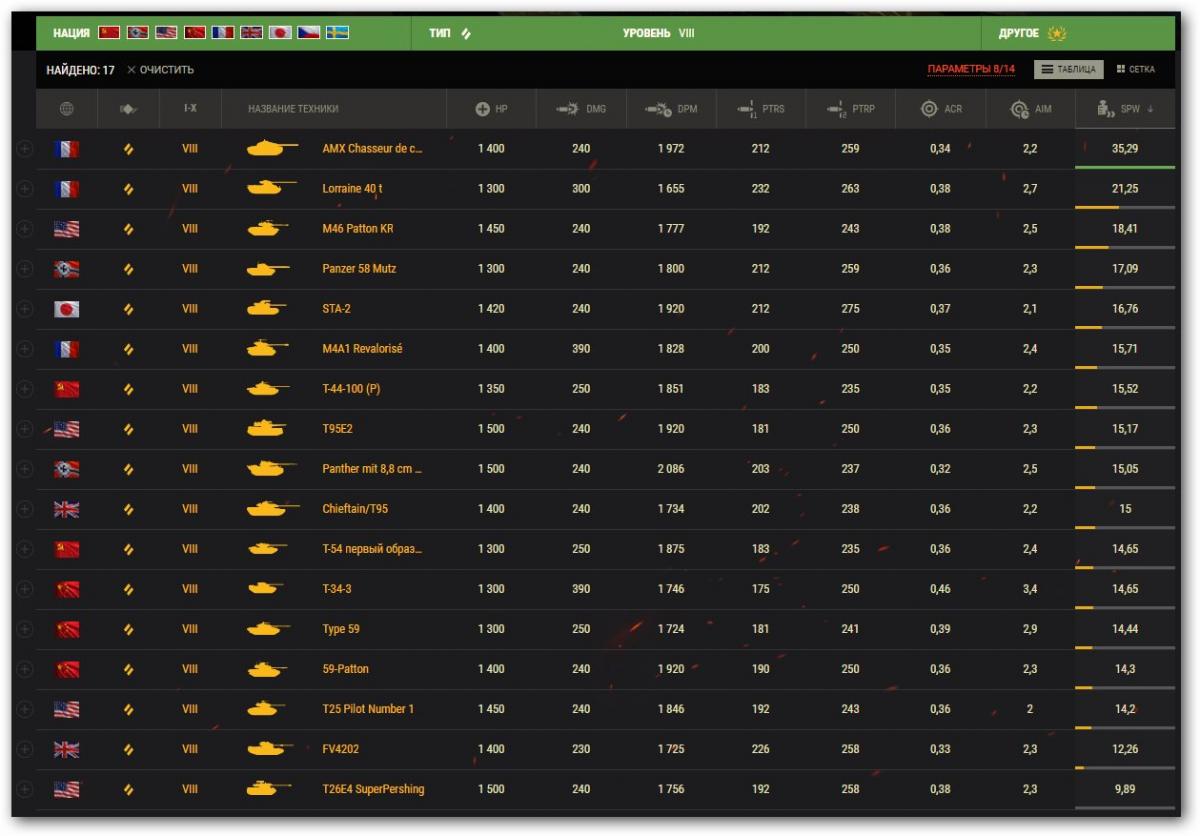The image size is (1200, 836).
Task: Click the НАЙДЕНО: 17 results counter
Action: 80,70
